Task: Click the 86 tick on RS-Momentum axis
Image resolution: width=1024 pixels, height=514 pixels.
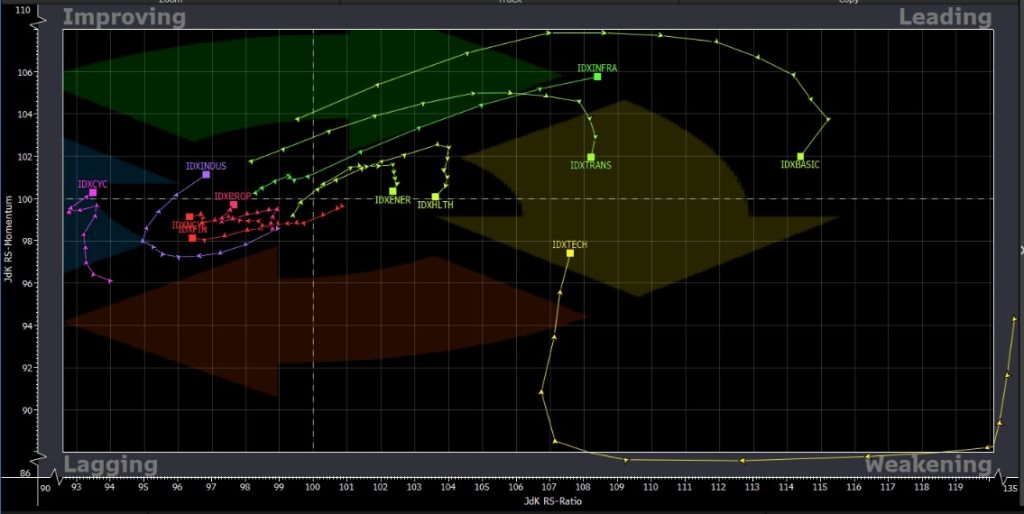Action: 25,473
